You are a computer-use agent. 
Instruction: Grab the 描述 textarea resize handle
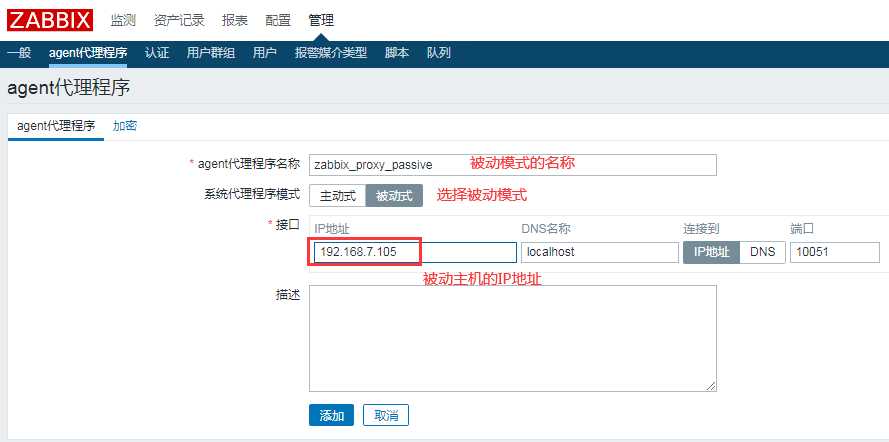click(x=712, y=386)
